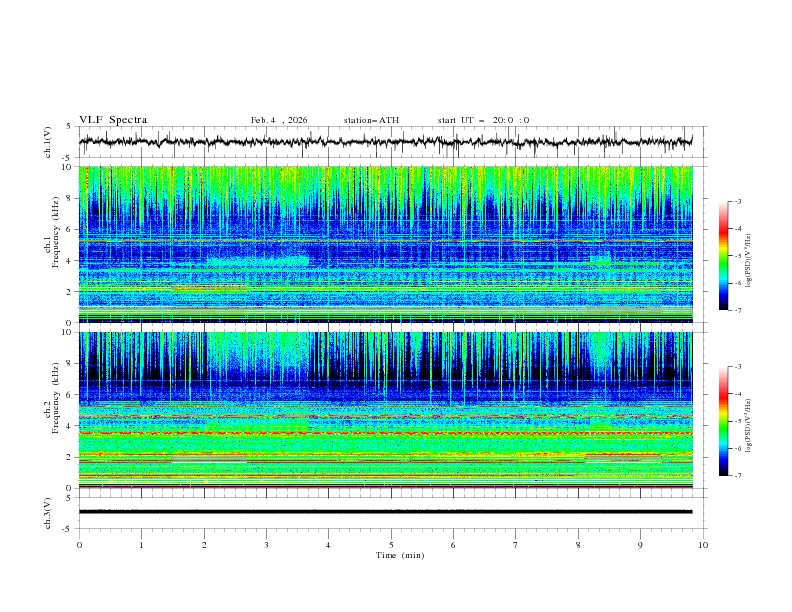
Task: Click the ch.2 spectrogram's PSD colorbar
Action: [x=724, y=421]
